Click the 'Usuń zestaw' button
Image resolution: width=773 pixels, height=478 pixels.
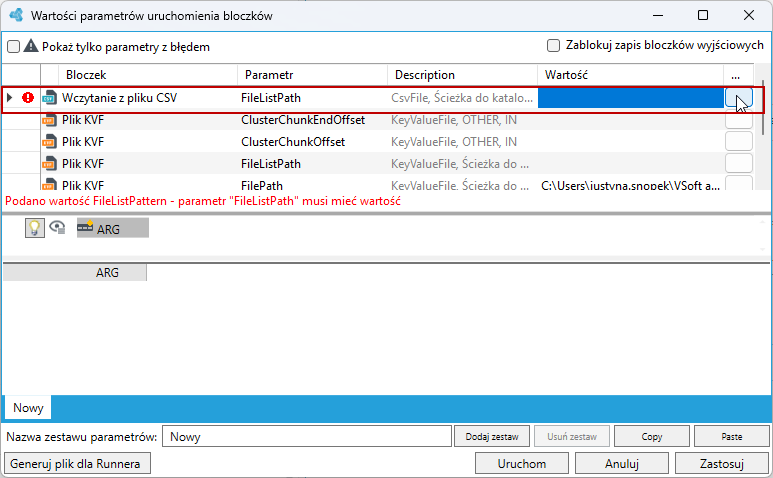(x=572, y=437)
